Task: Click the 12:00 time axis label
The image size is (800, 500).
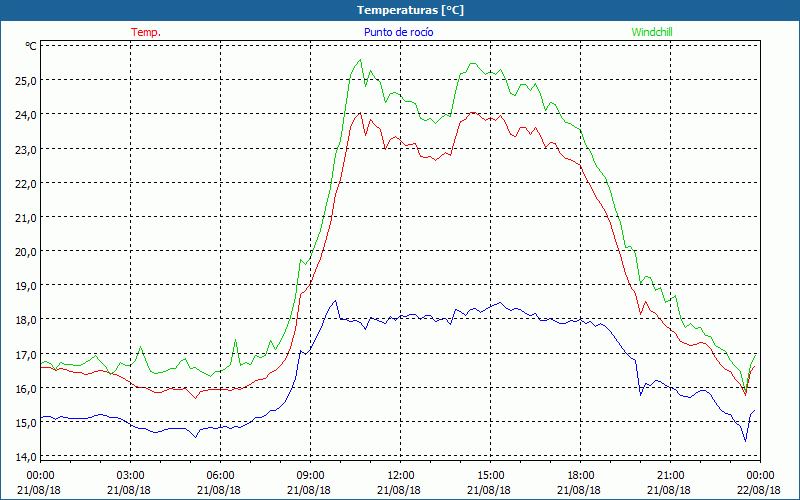Action: tap(401, 476)
